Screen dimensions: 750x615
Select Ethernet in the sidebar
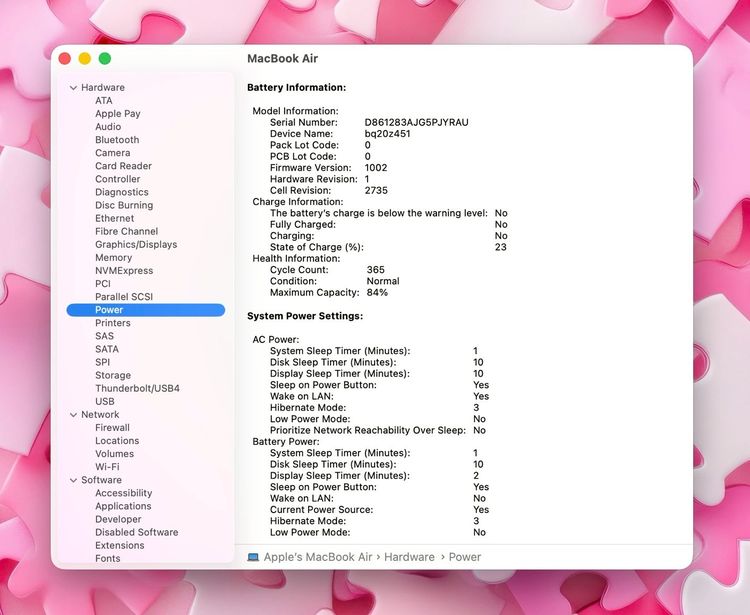[115, 218]
